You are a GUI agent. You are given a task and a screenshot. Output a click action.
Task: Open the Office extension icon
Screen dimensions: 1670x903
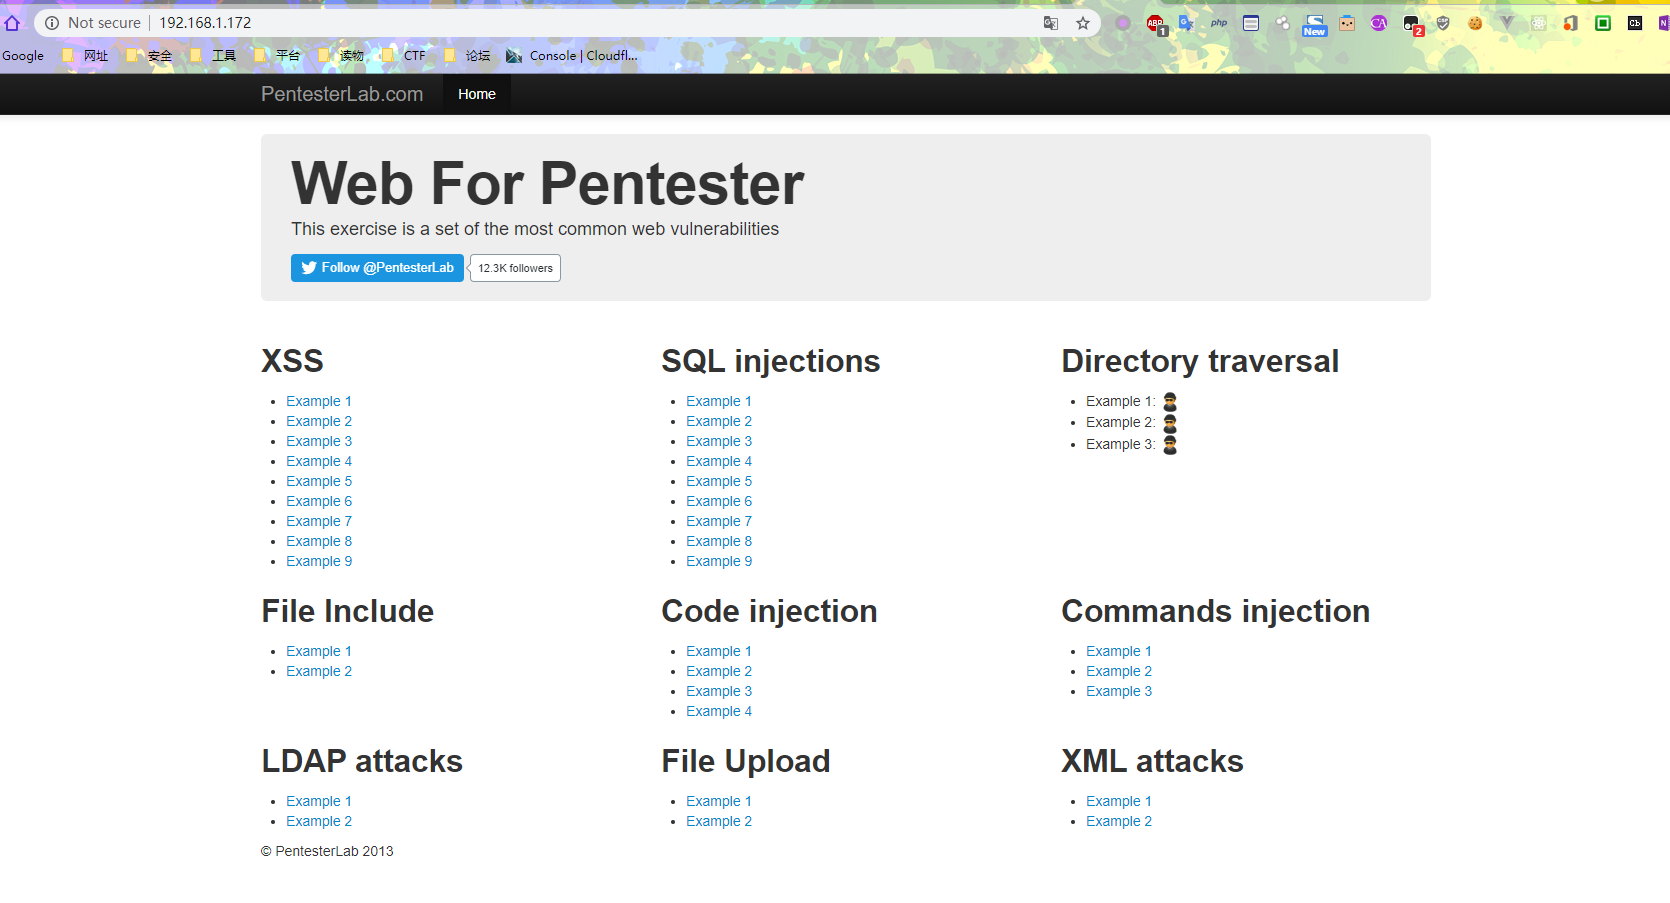click(x=1571, y=23)
